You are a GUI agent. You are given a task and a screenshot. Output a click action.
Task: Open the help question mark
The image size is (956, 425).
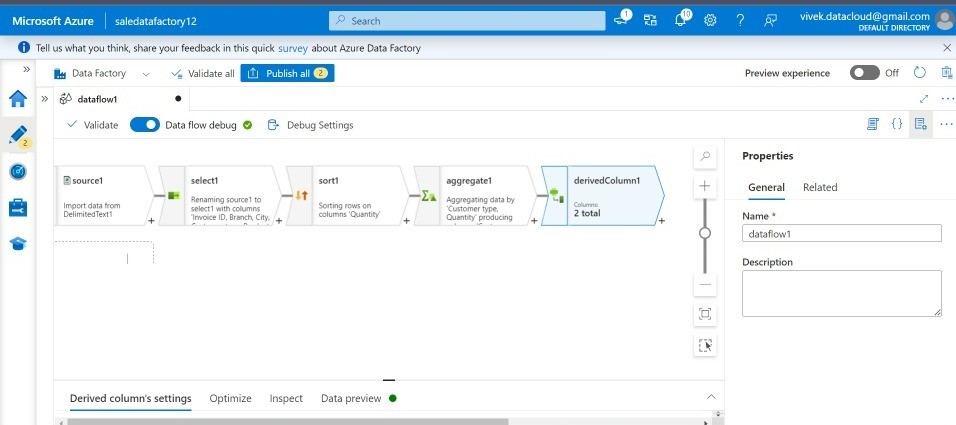pyautogui.click(x=740, y=20)
